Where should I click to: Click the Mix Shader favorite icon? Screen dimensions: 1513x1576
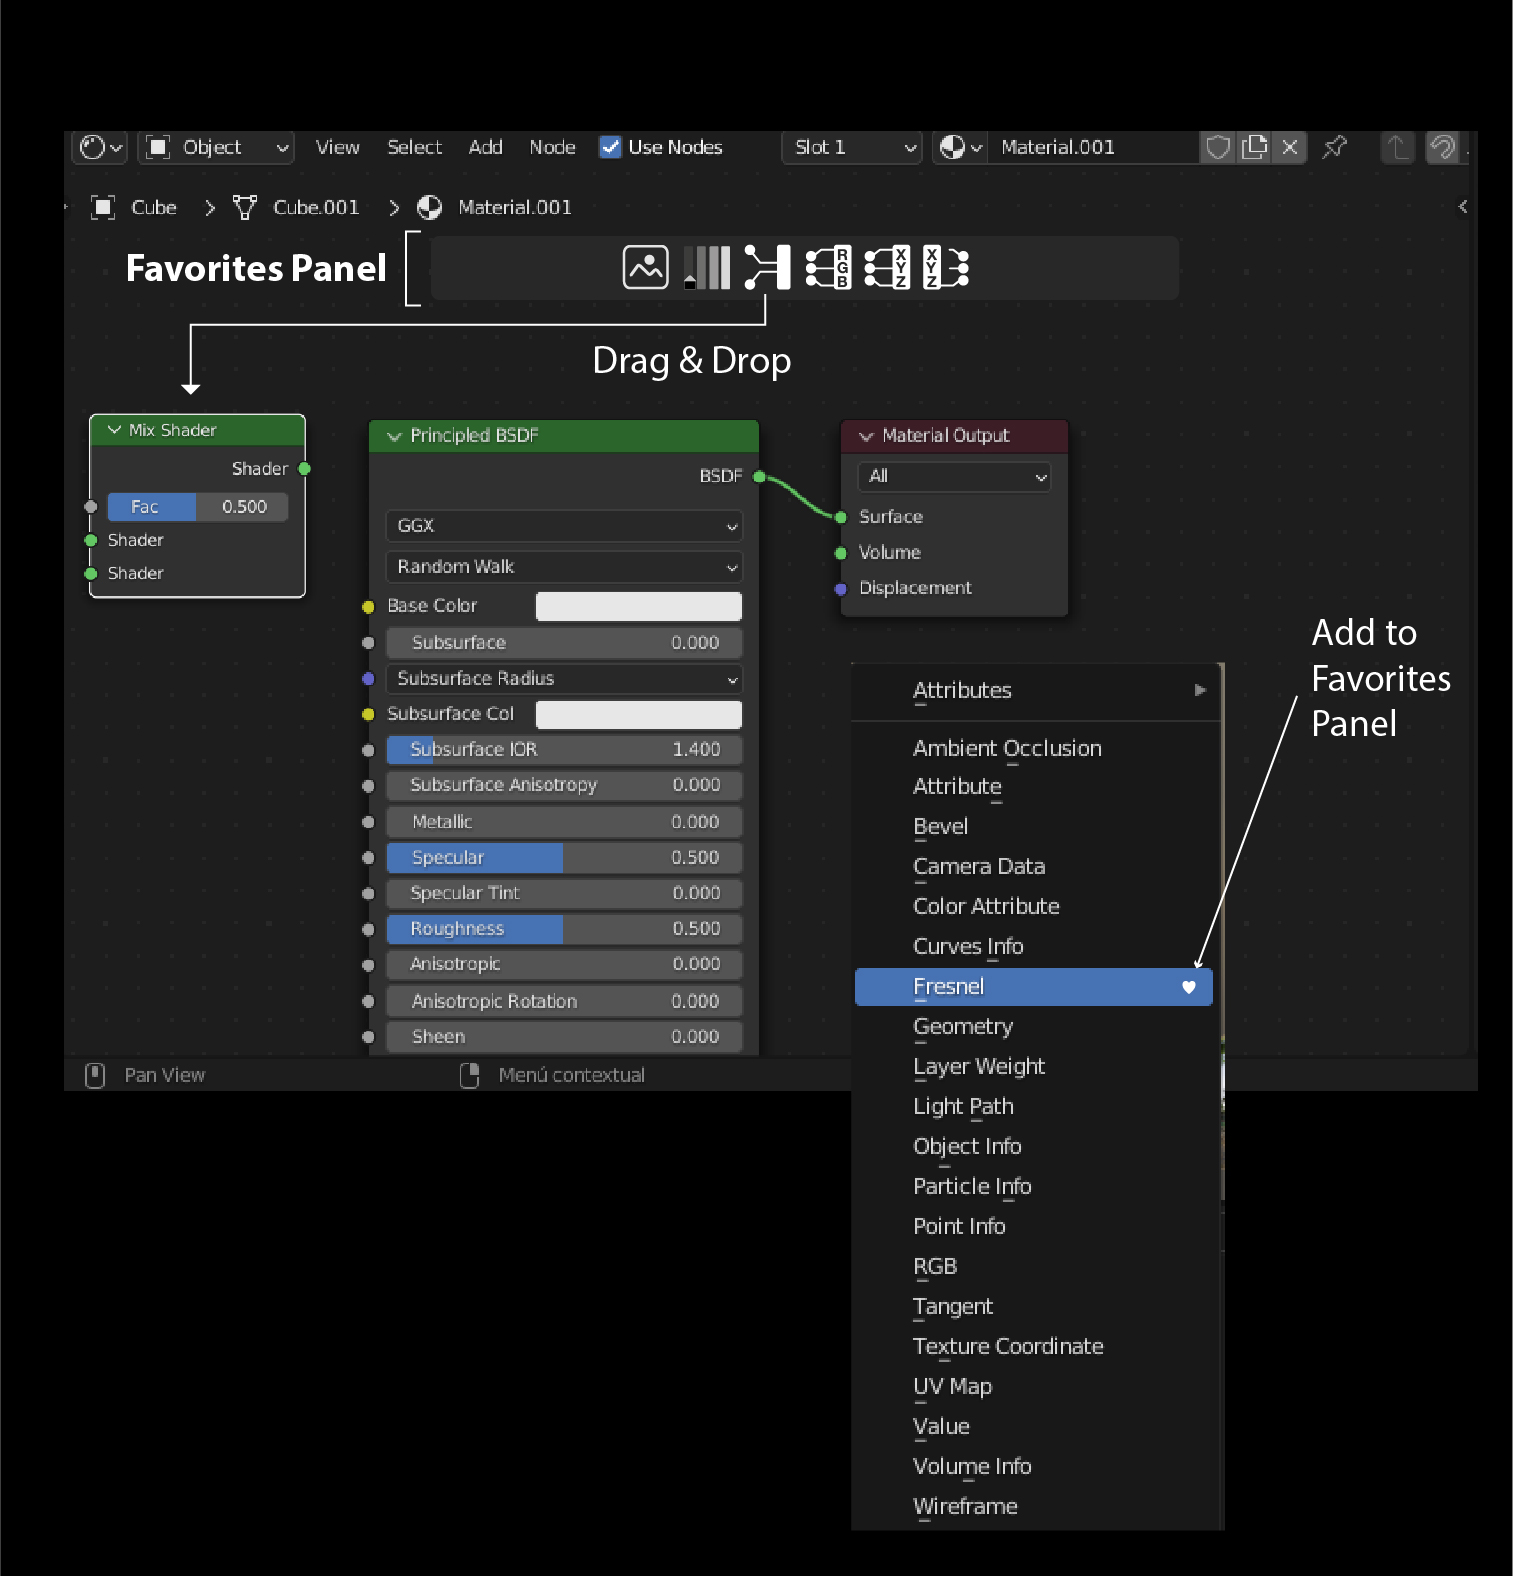[767, 268]
